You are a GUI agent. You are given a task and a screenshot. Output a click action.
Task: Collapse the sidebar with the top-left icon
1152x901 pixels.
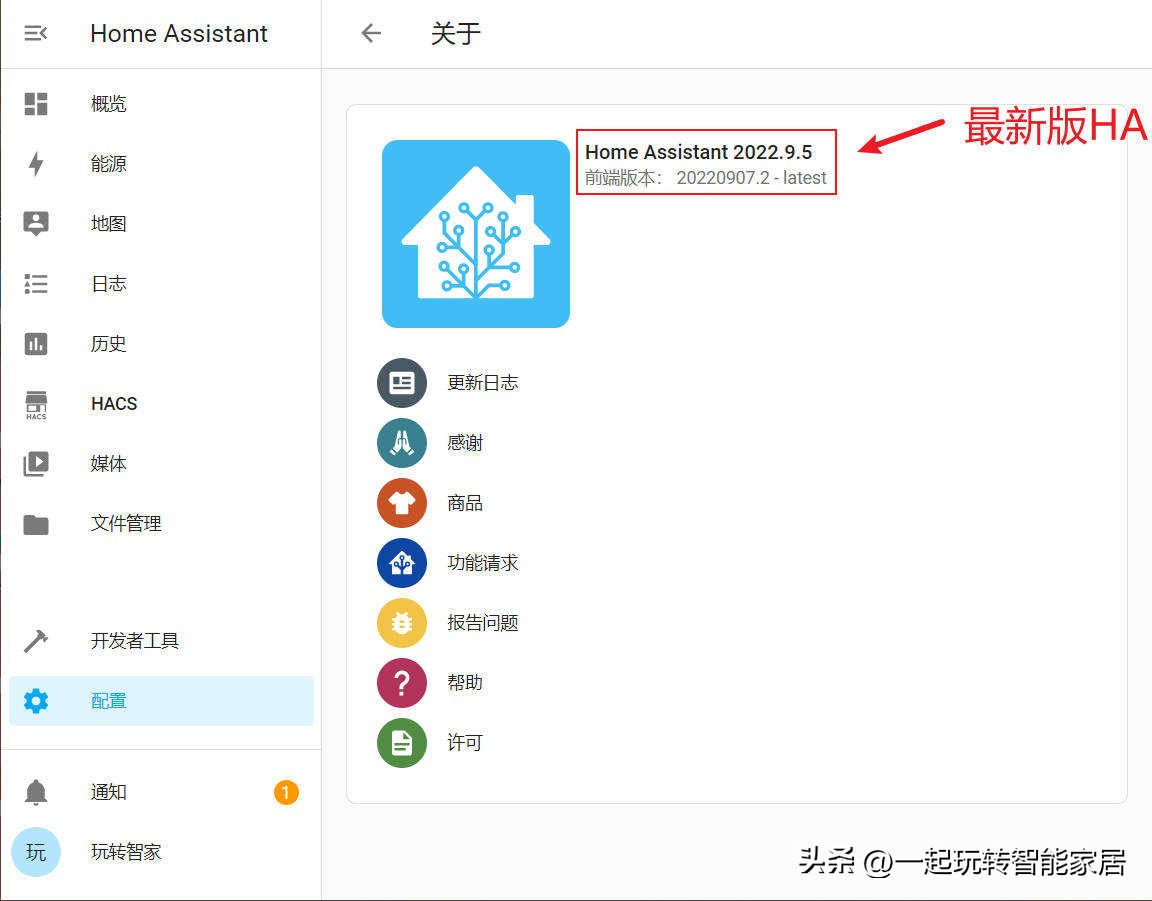pyautogui.click(x=35, y=33)
